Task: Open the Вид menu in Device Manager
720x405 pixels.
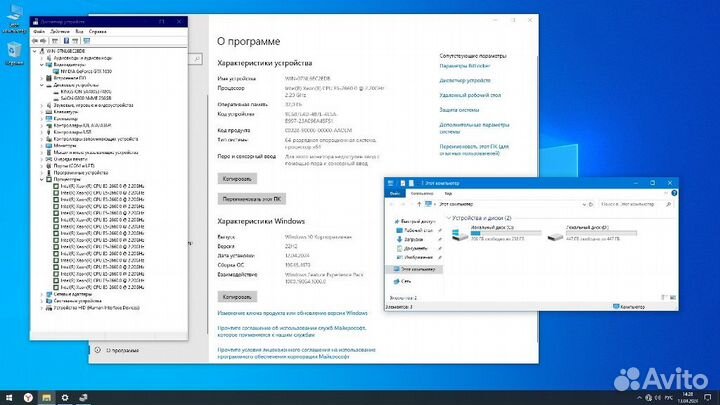Action: pyautogui.click(x=79, y=32)
